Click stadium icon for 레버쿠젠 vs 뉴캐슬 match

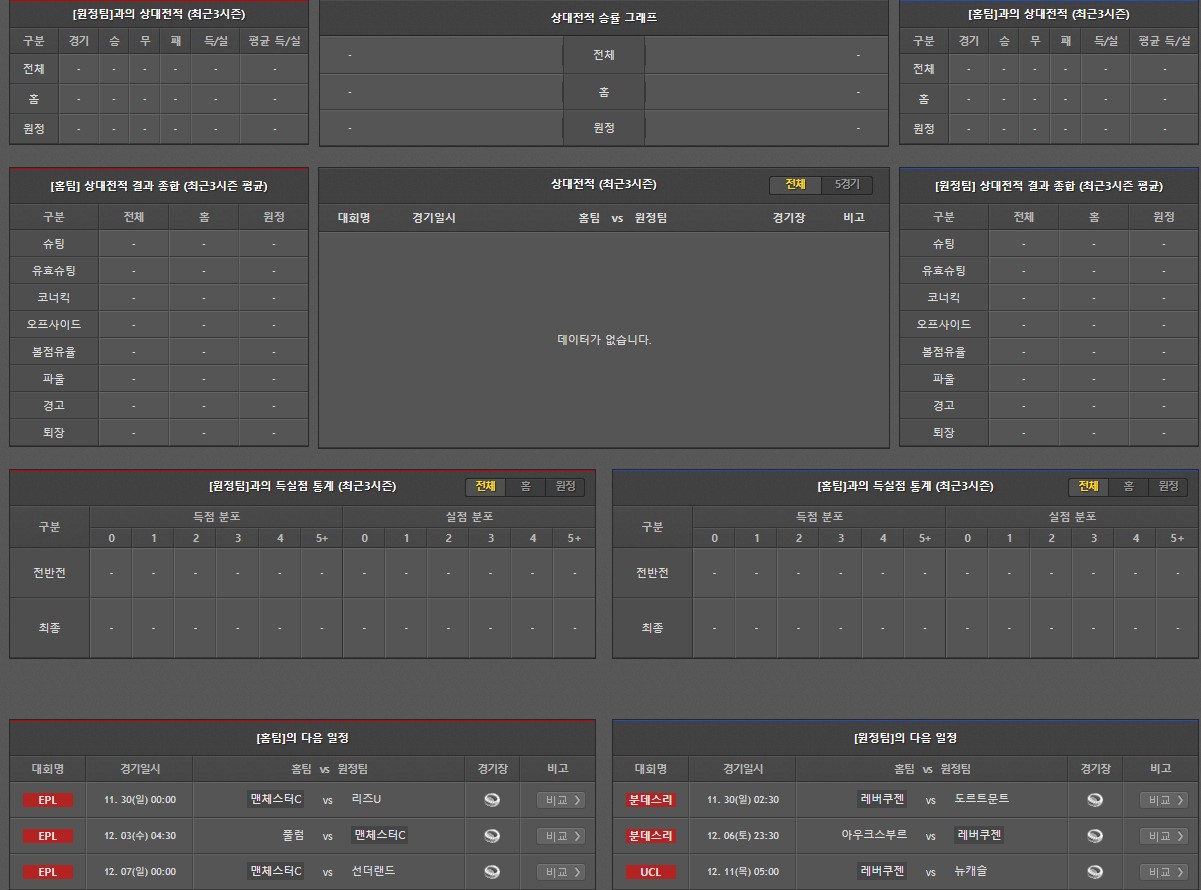1094,872
